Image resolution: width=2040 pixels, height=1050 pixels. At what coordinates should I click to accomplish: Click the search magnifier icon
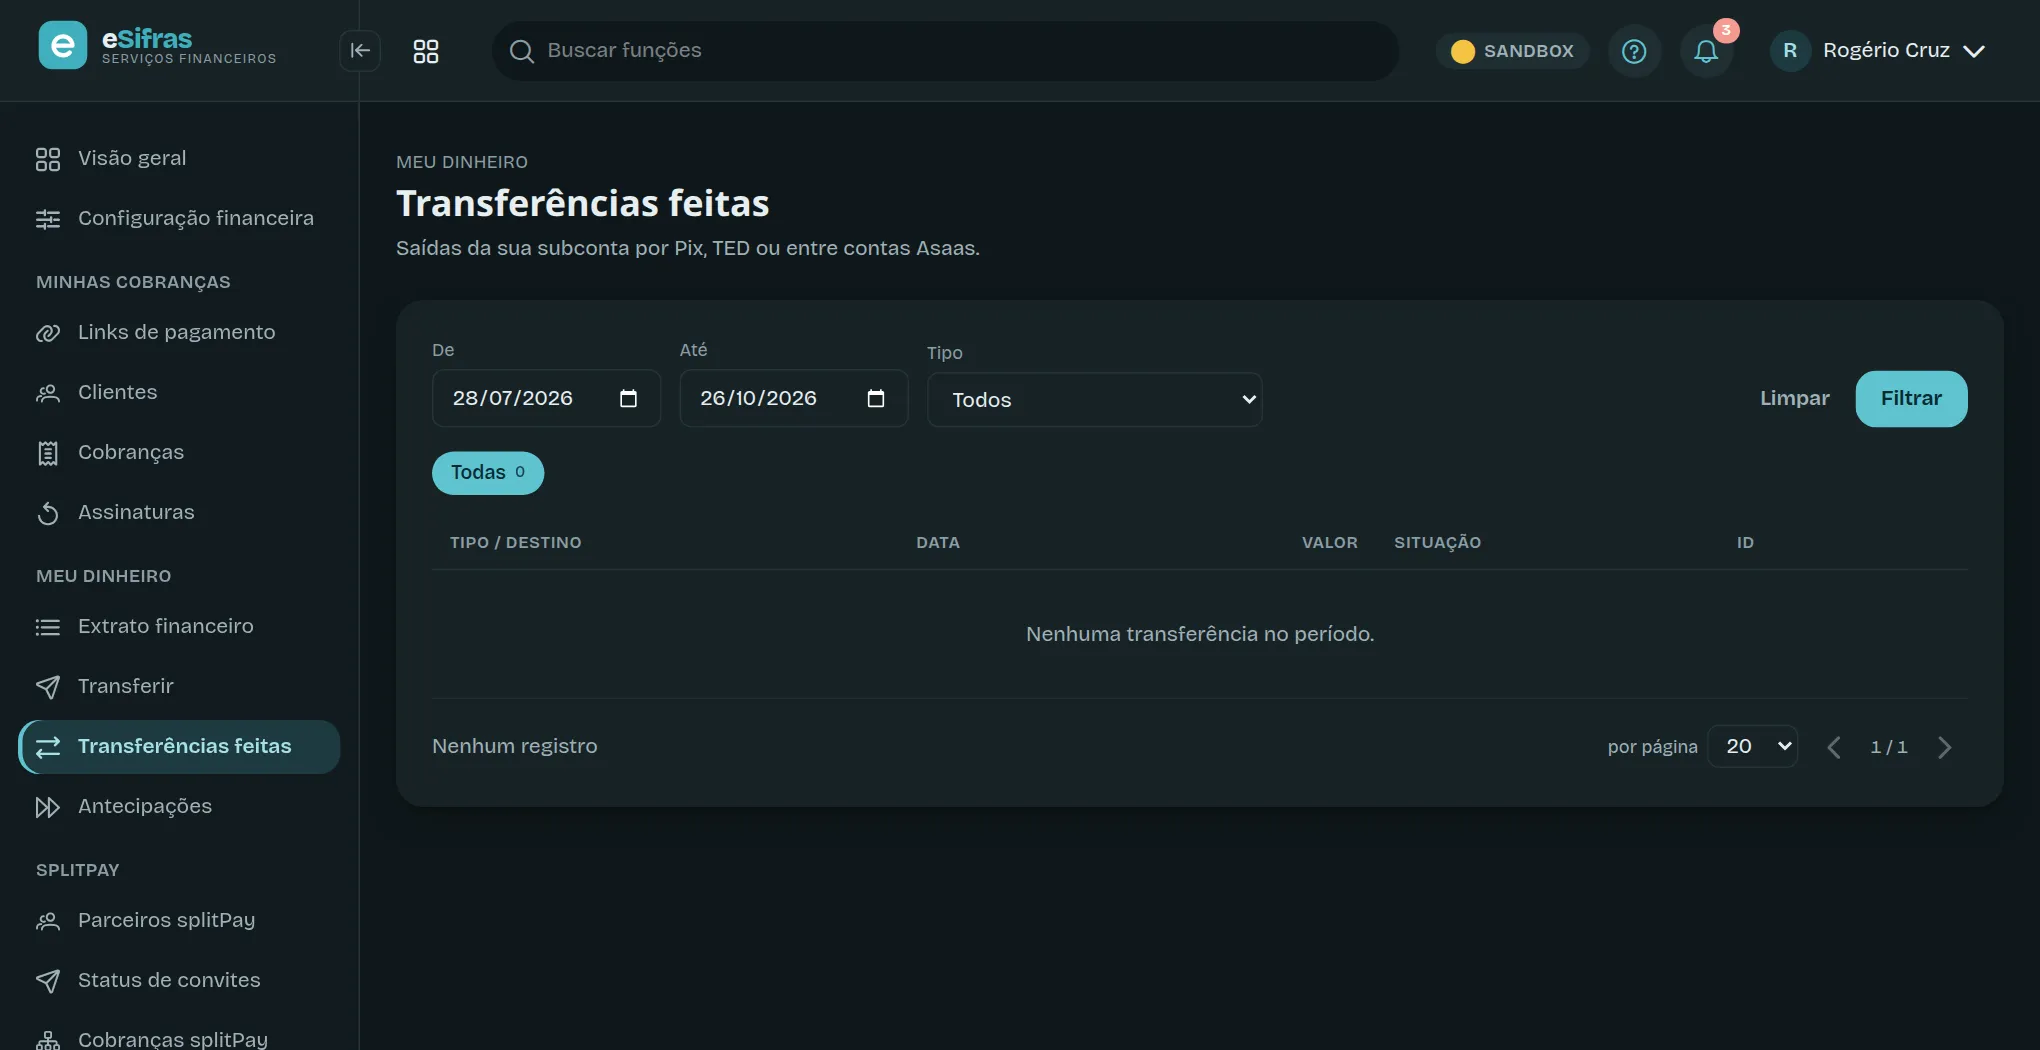521,51
